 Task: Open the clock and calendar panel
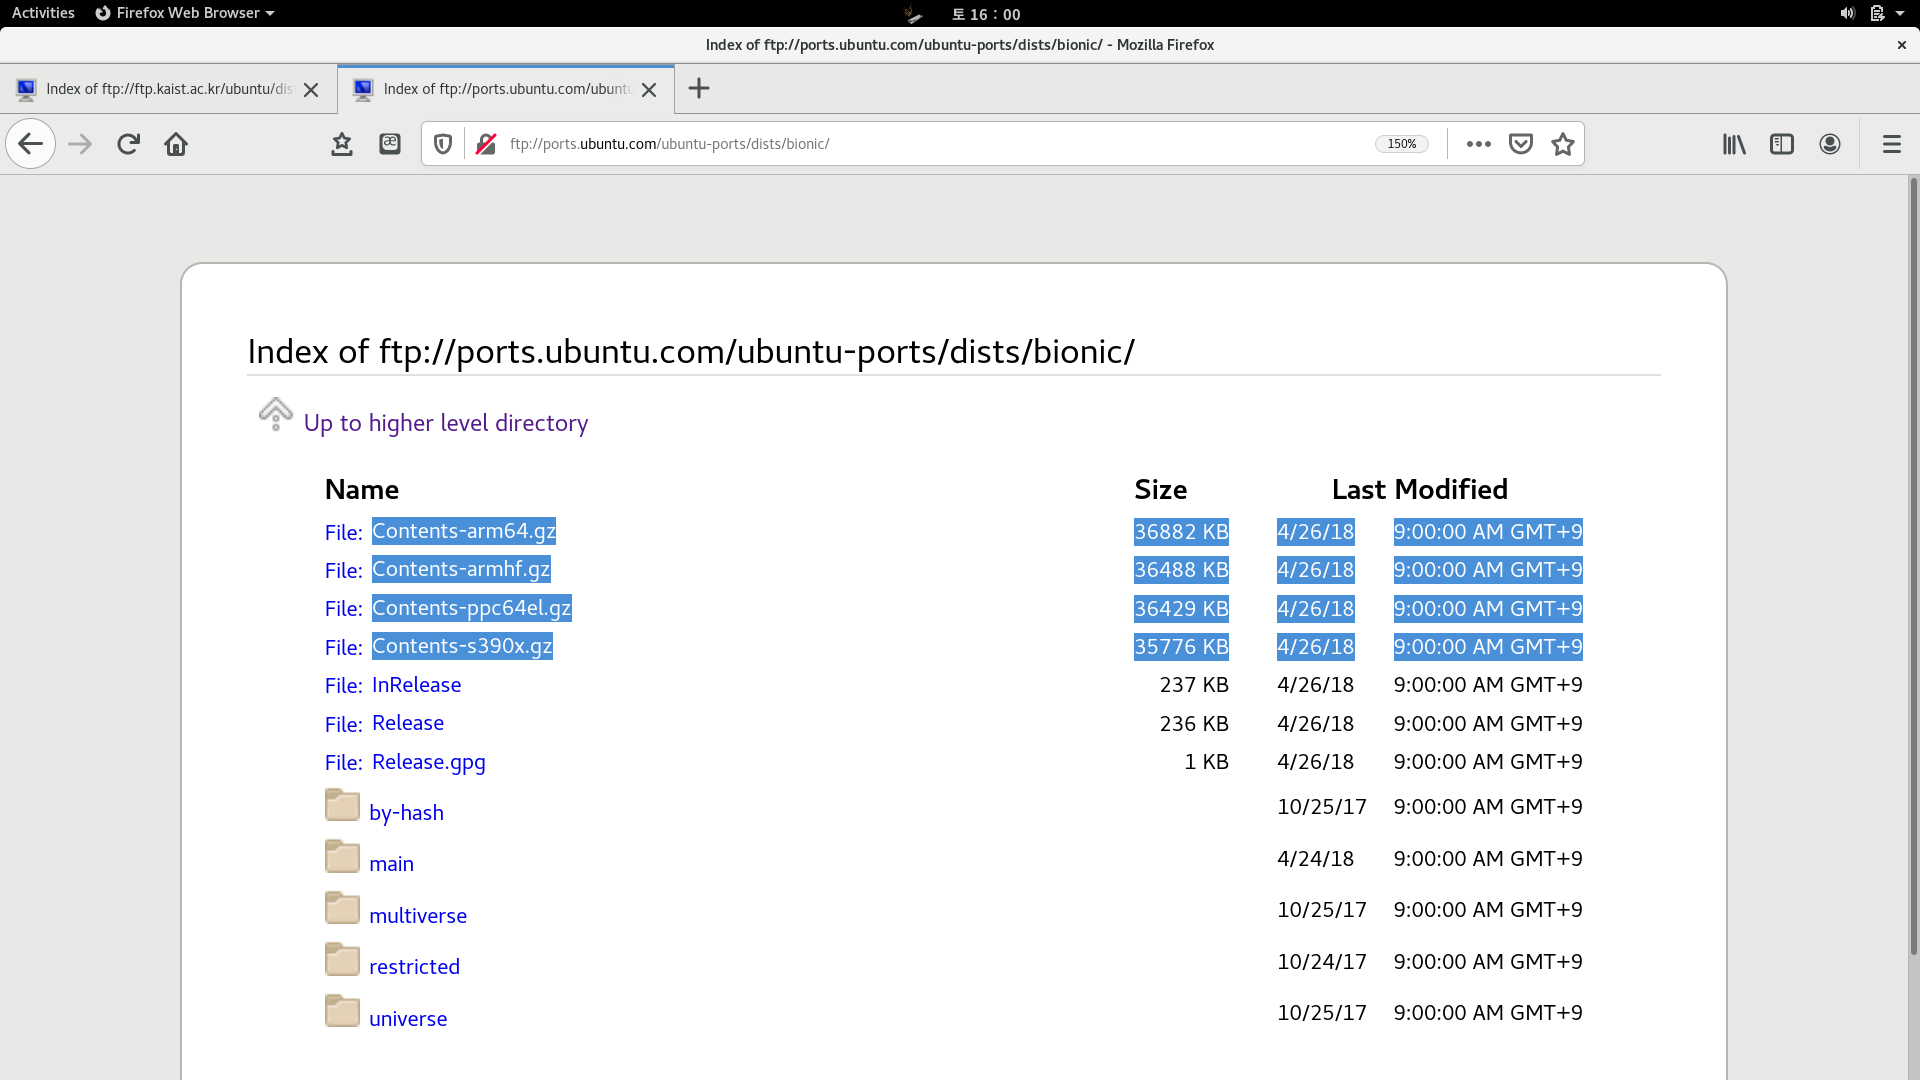tap(986, 14)
